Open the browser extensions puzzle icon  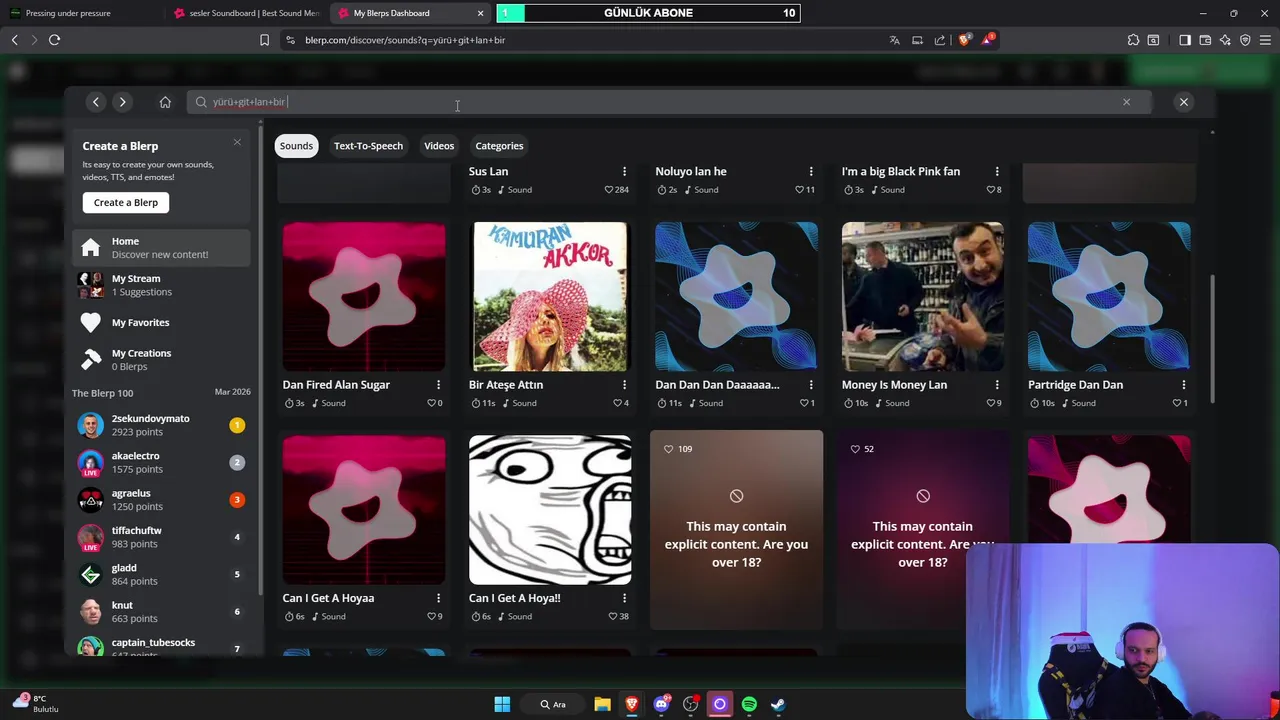[x=1133, y=40]
